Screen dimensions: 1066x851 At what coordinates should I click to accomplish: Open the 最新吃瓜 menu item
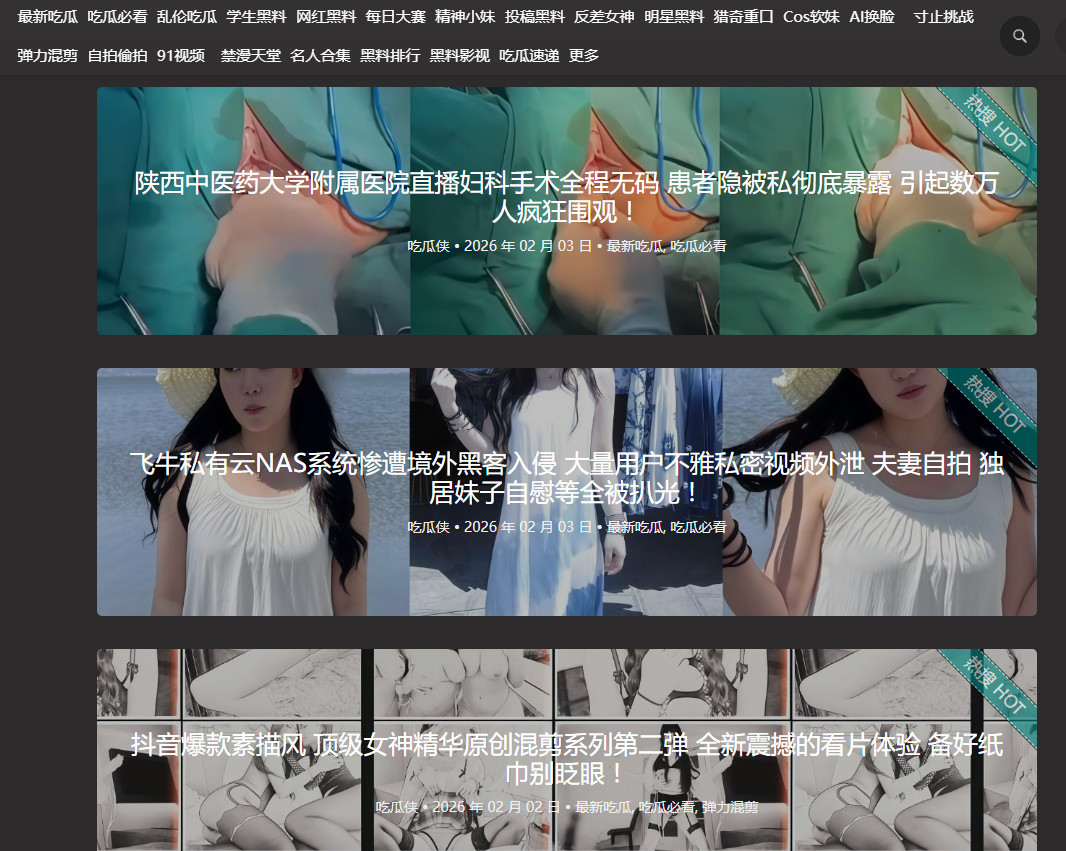tap(47, 17)
